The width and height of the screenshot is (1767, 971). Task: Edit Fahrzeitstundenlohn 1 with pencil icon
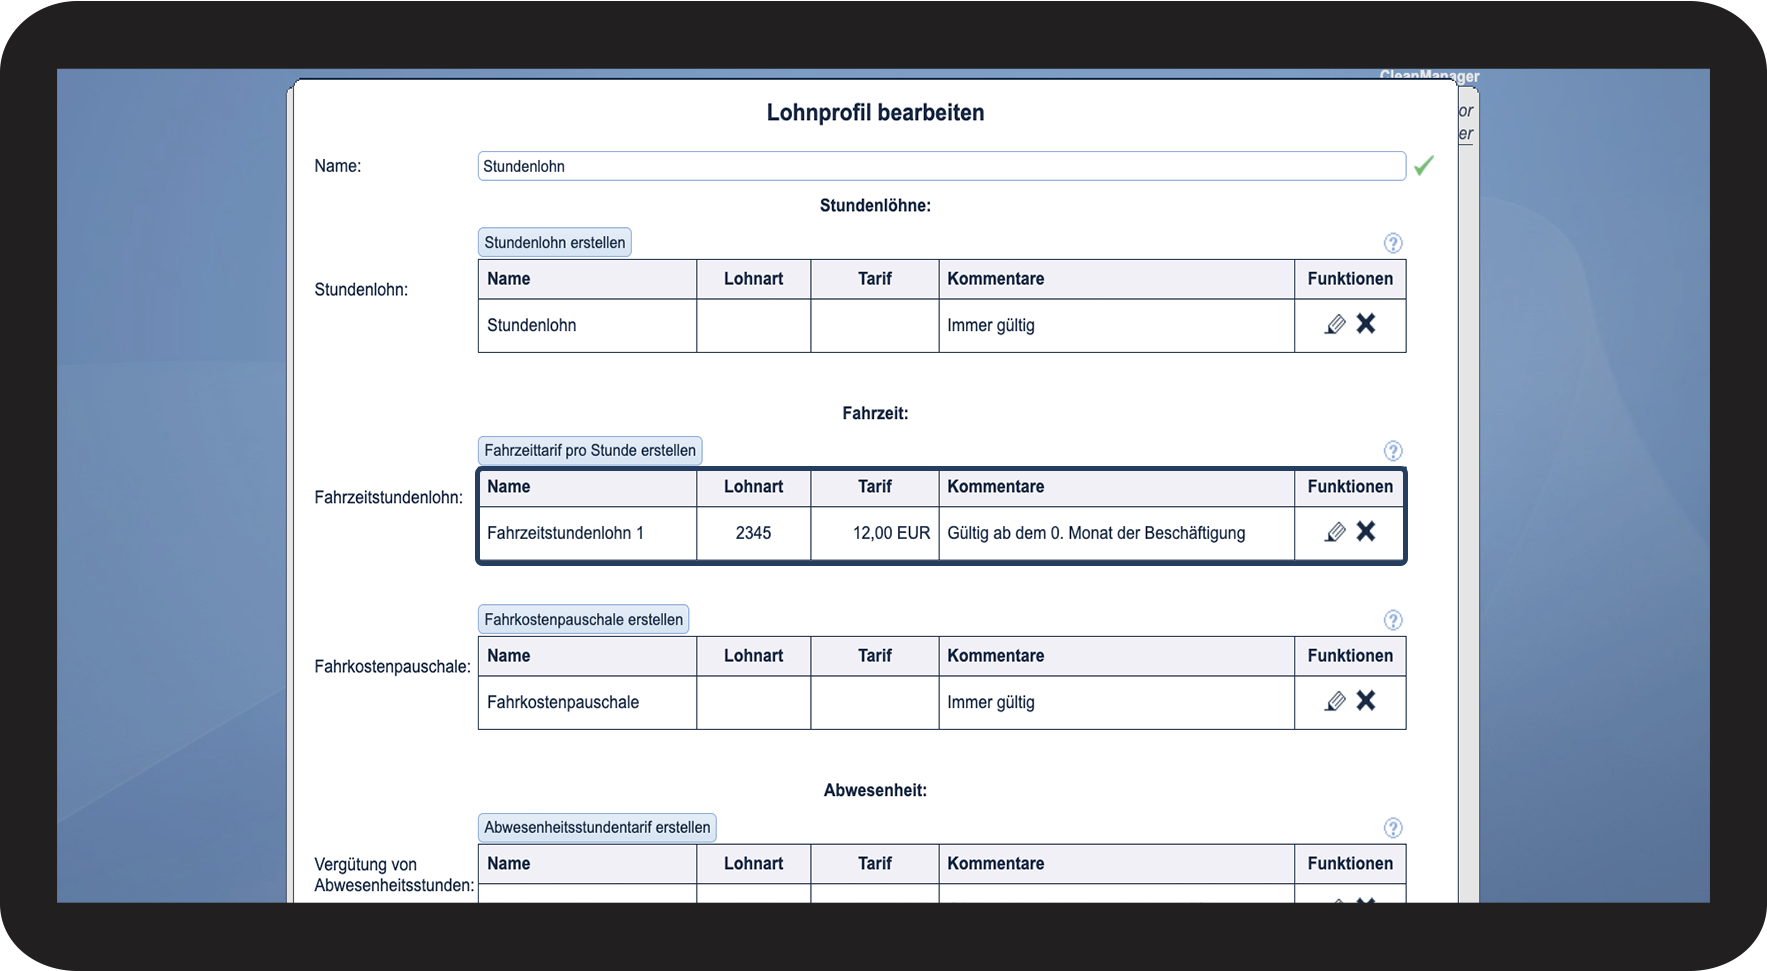tap(1335, 533)
